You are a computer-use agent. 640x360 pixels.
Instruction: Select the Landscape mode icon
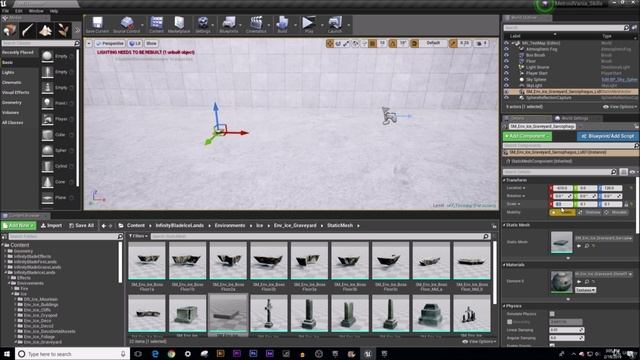pyautogui.click(x=45, y=30)
